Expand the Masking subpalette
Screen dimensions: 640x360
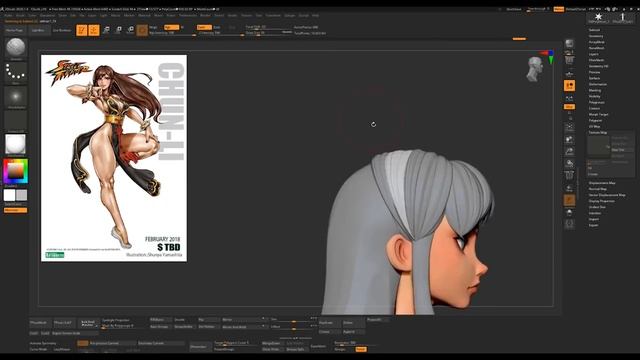[x=595, y=90]
